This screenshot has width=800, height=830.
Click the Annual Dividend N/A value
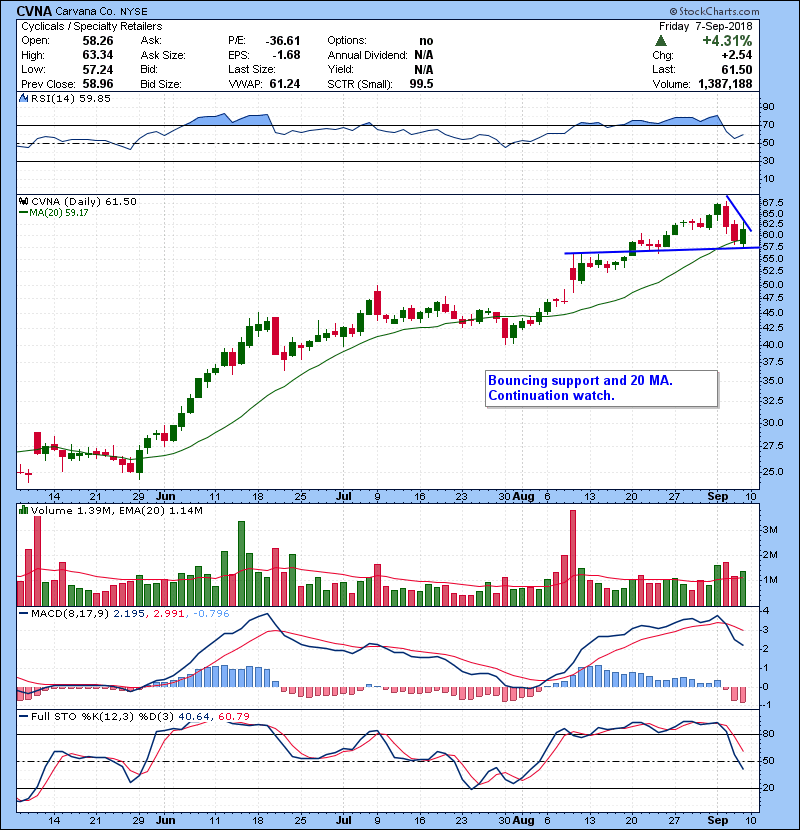tap(424, 55)
